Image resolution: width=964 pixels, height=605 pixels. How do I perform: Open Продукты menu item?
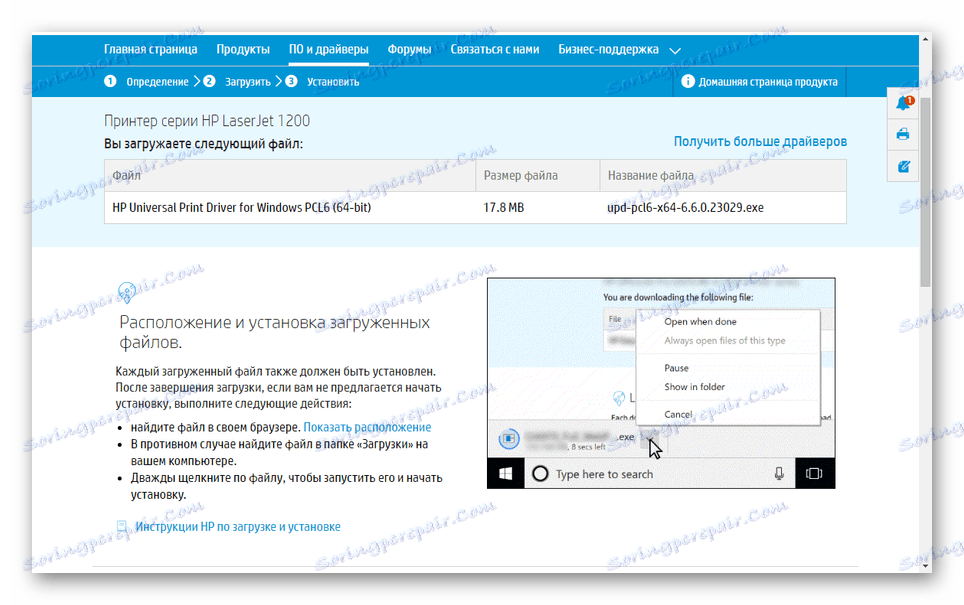(x=243, y=49)
